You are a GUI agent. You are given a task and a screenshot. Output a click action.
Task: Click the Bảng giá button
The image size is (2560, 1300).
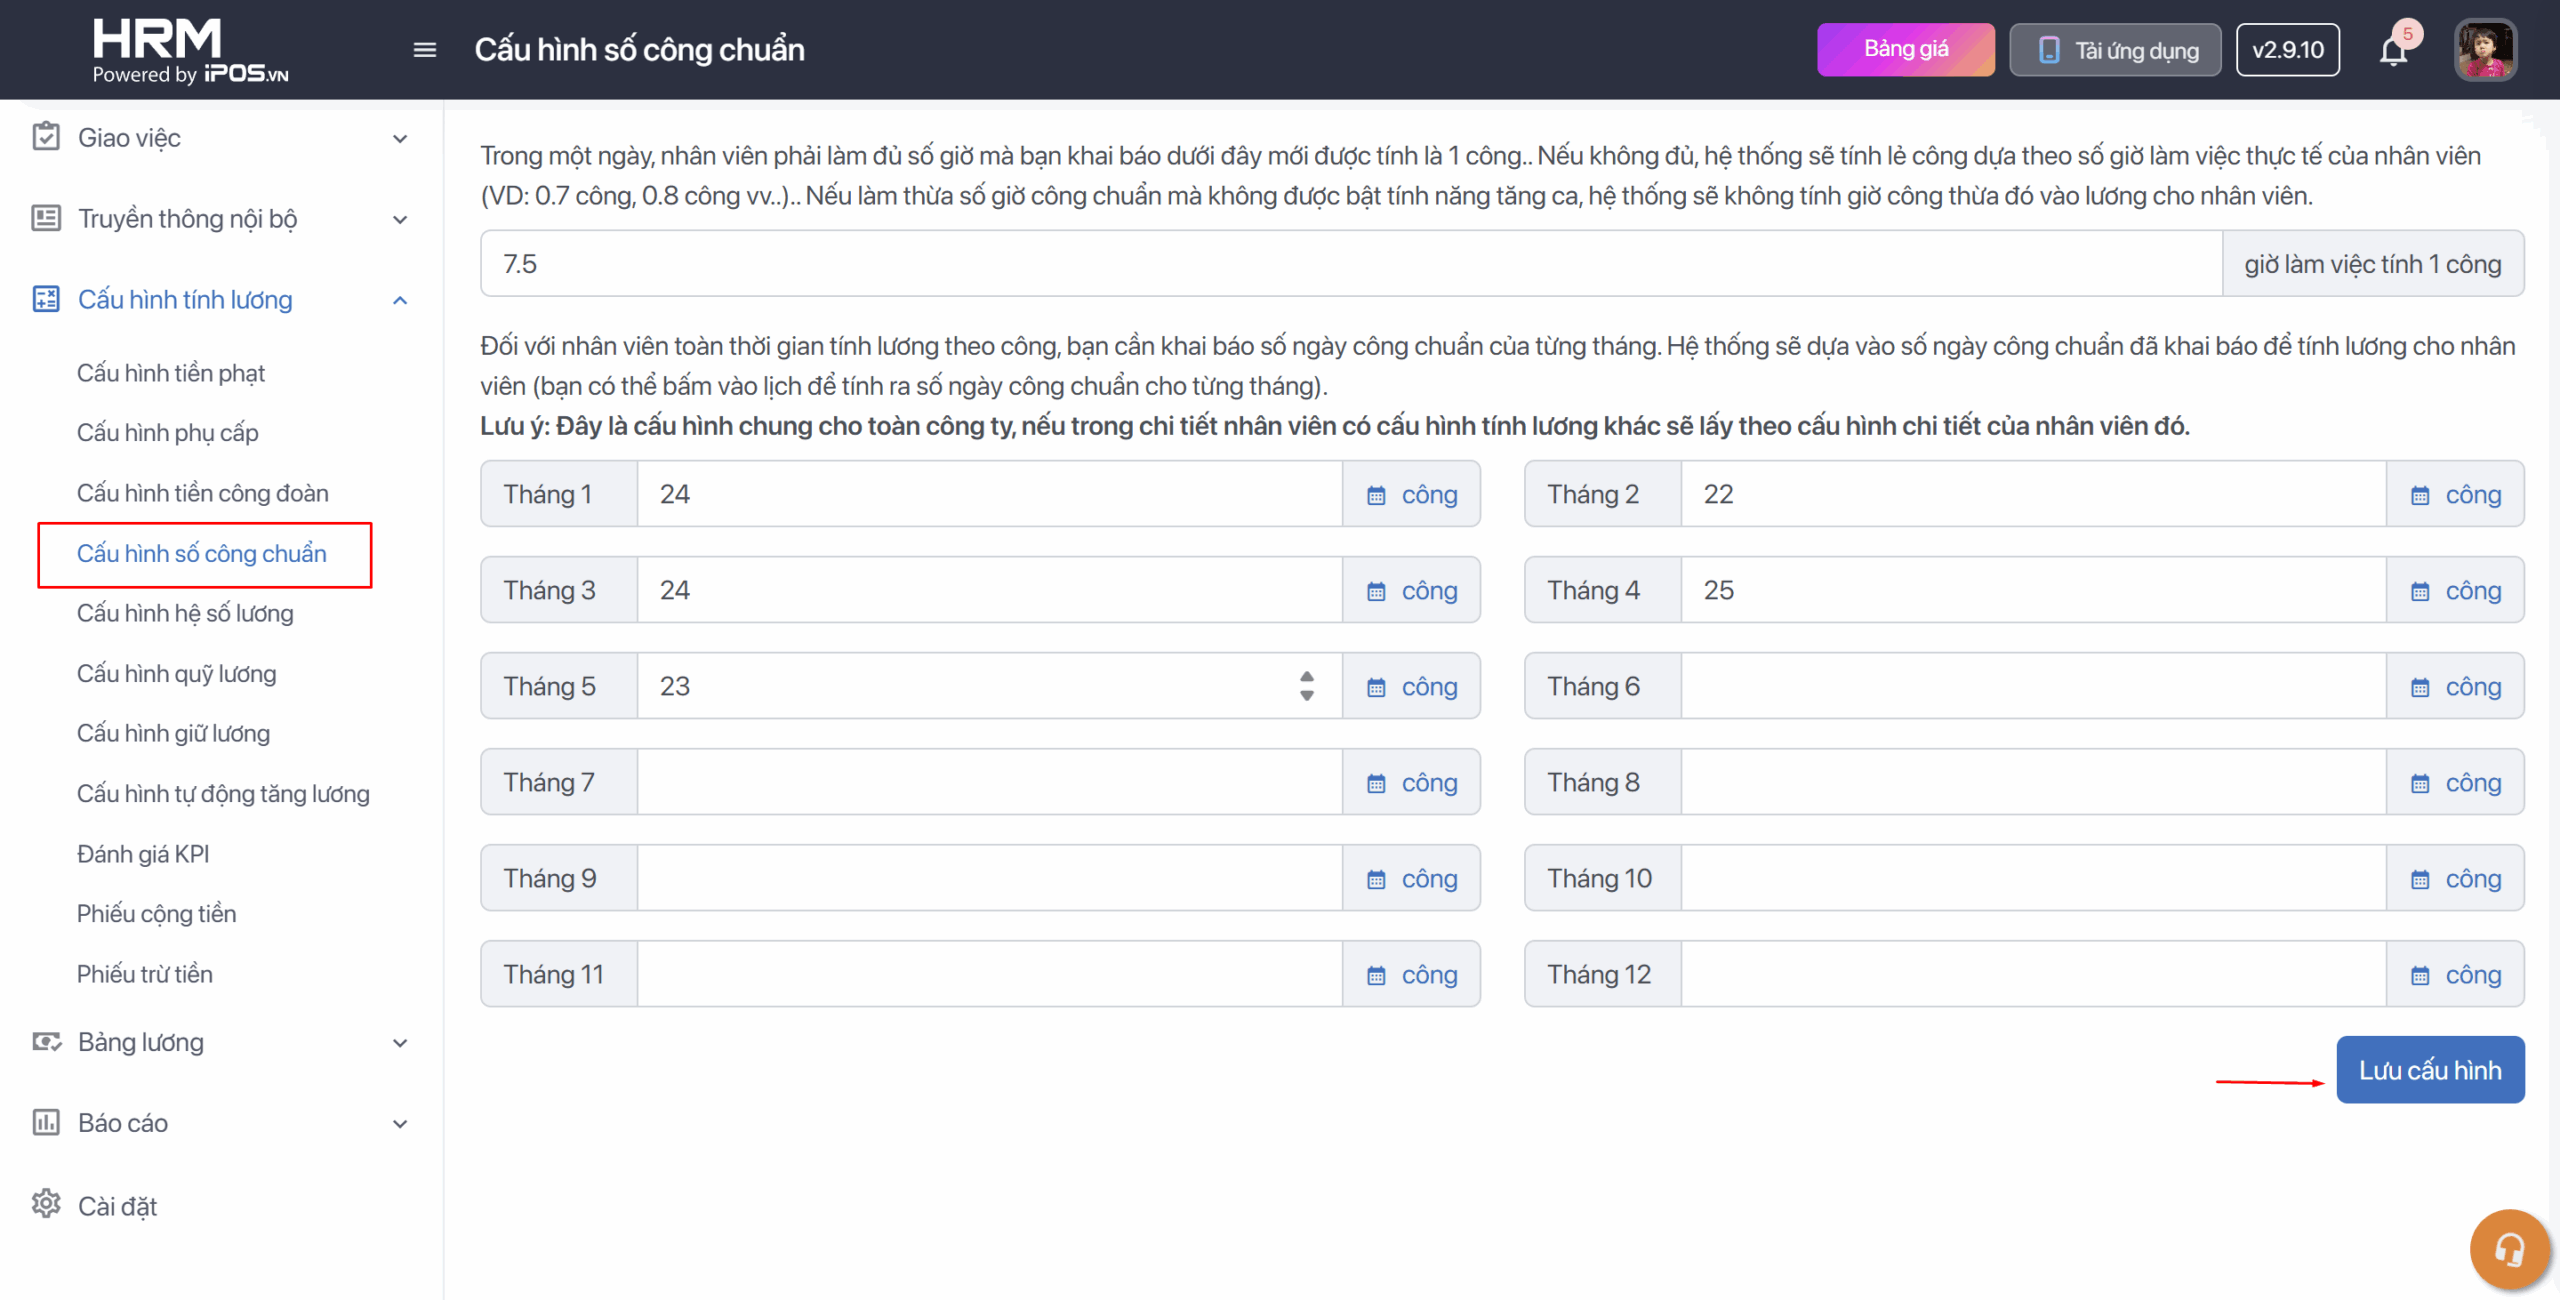(1905, 50)
